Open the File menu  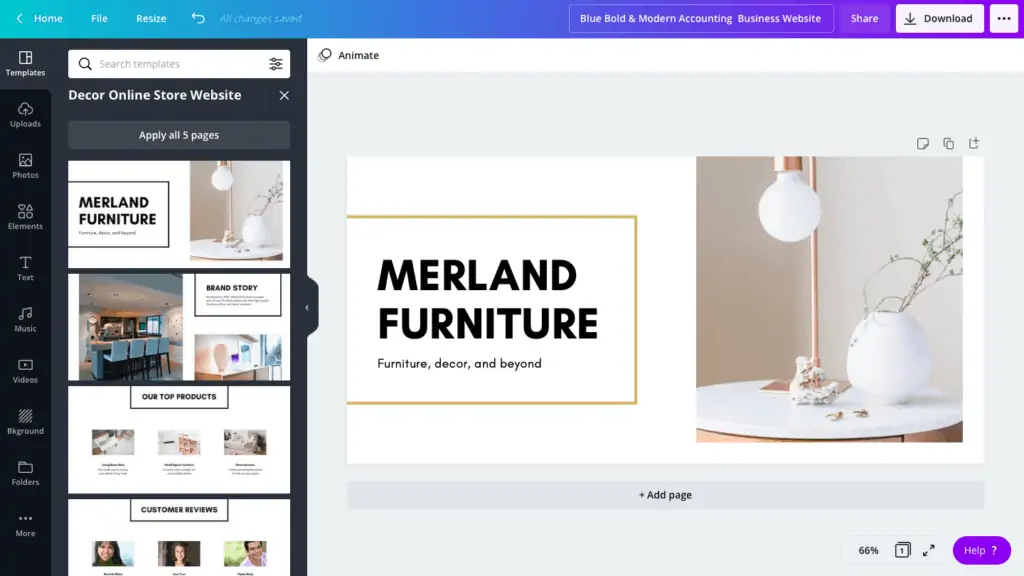pyautogui.click(x=99, y=18)
